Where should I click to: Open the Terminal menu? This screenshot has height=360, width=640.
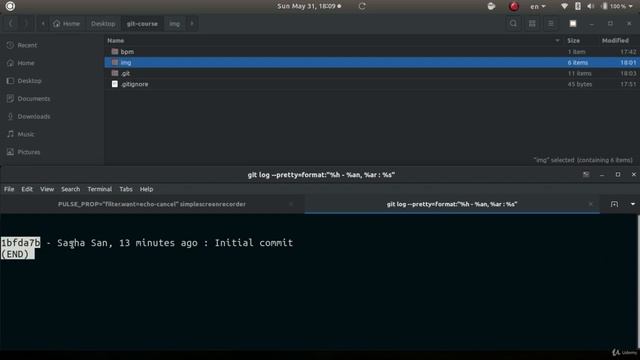(x=100, y=189)
